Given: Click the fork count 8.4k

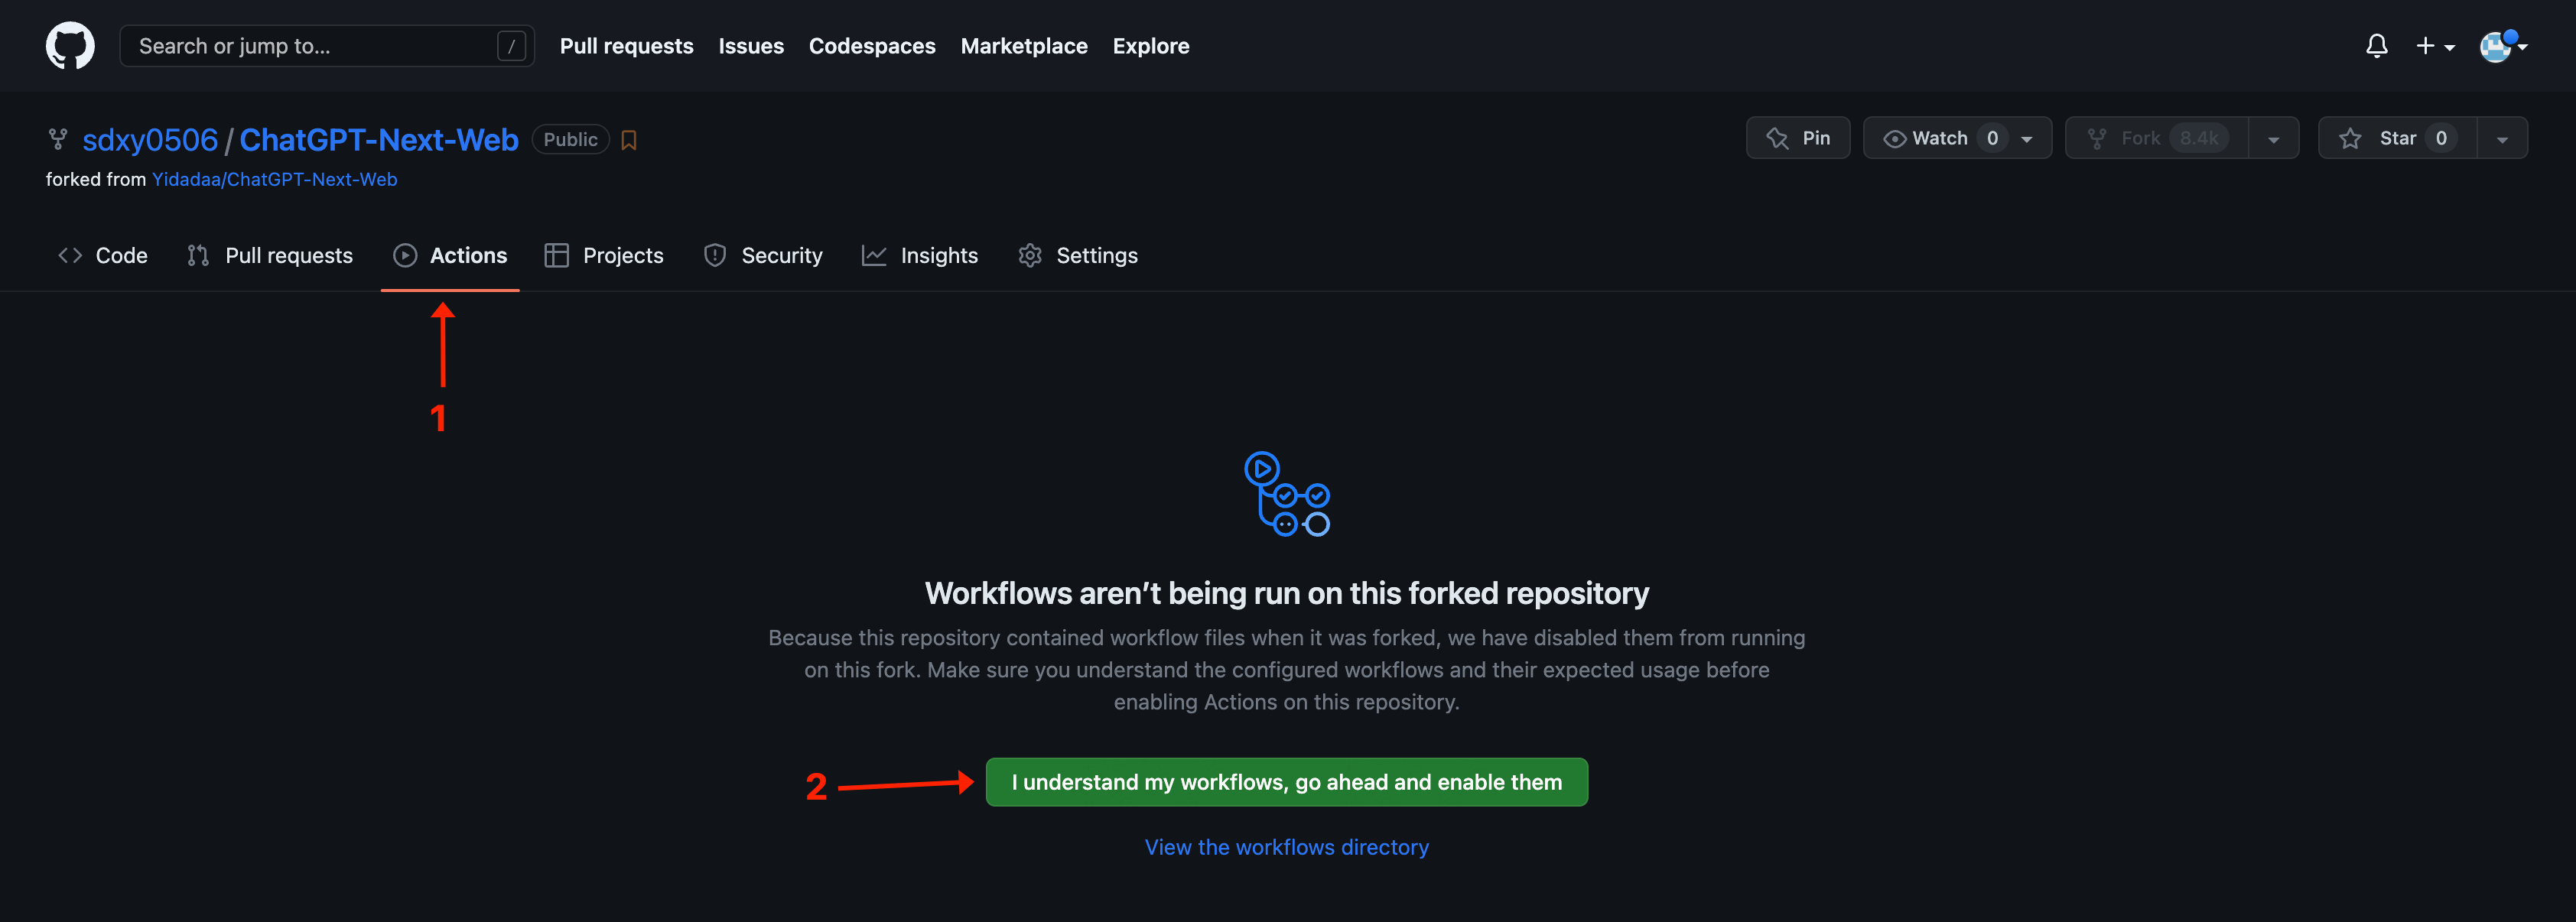Looking at the screenshot, I should point(2199,138).
